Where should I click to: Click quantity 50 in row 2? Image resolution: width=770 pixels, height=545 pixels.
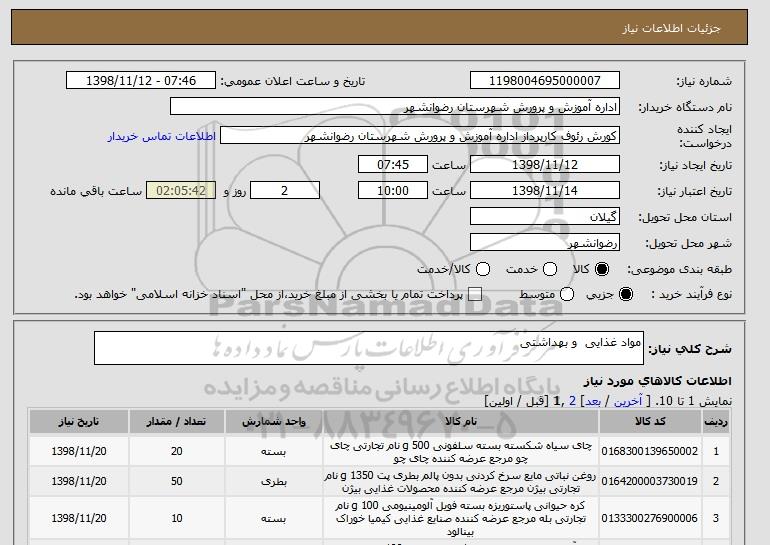[177, 481]
